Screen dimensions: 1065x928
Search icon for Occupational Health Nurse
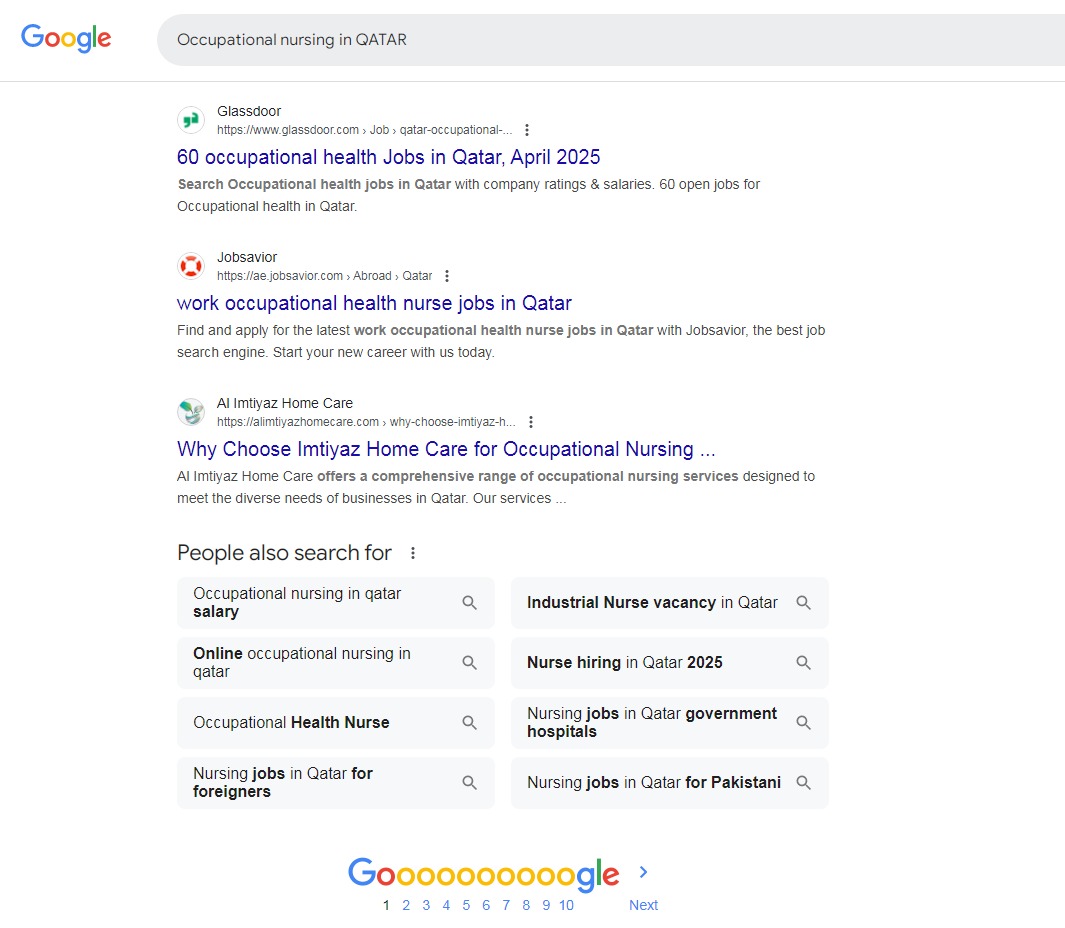pyautogui.click(x=469, y=722)
